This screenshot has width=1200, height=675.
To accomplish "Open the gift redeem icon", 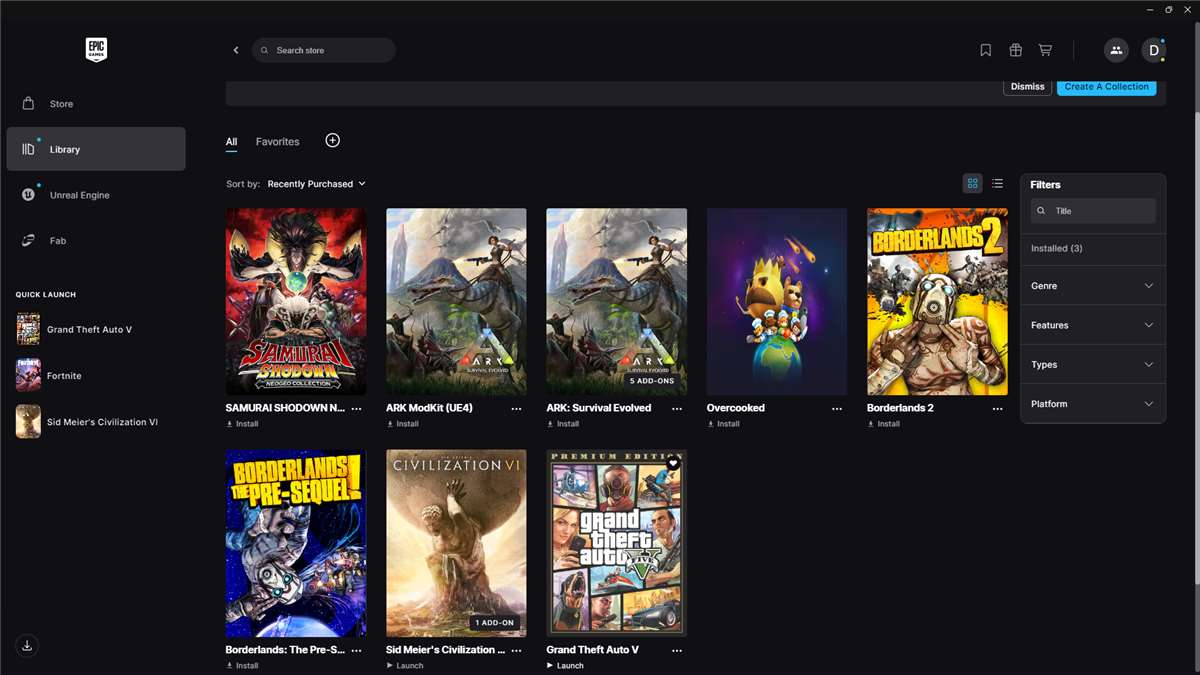I will tap(1015, 50).
